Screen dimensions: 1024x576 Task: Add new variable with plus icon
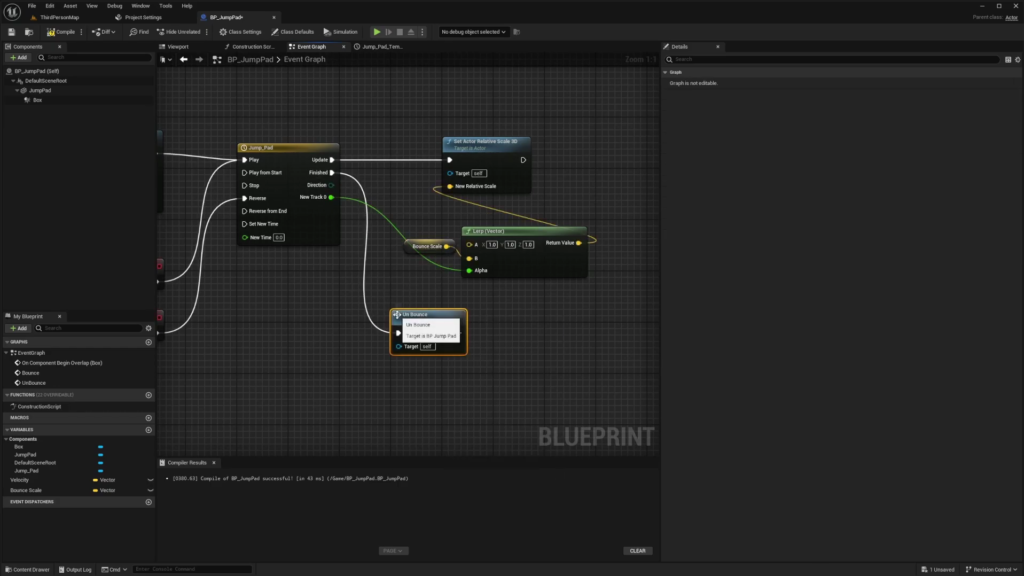(x=148, y=430)
